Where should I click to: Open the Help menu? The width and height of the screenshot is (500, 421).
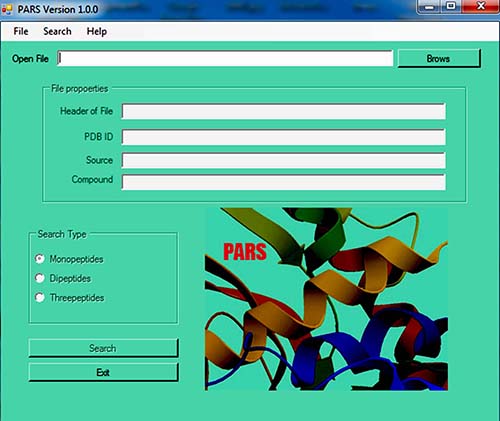(97, 31)
